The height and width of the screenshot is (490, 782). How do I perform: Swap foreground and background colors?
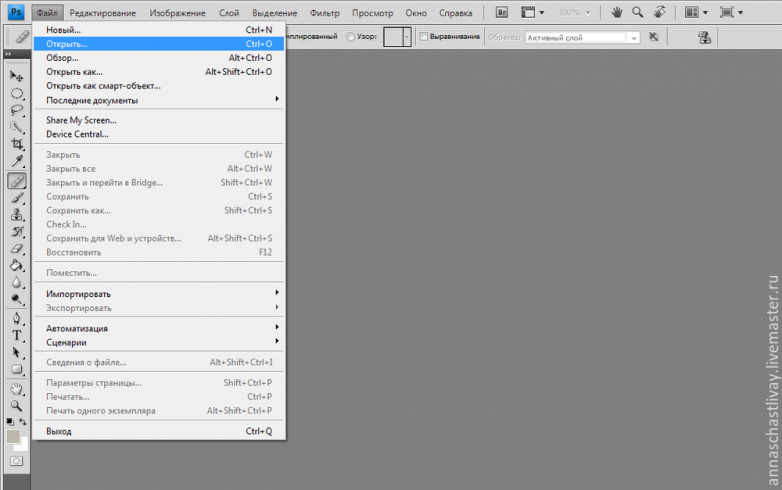point(22,422)
